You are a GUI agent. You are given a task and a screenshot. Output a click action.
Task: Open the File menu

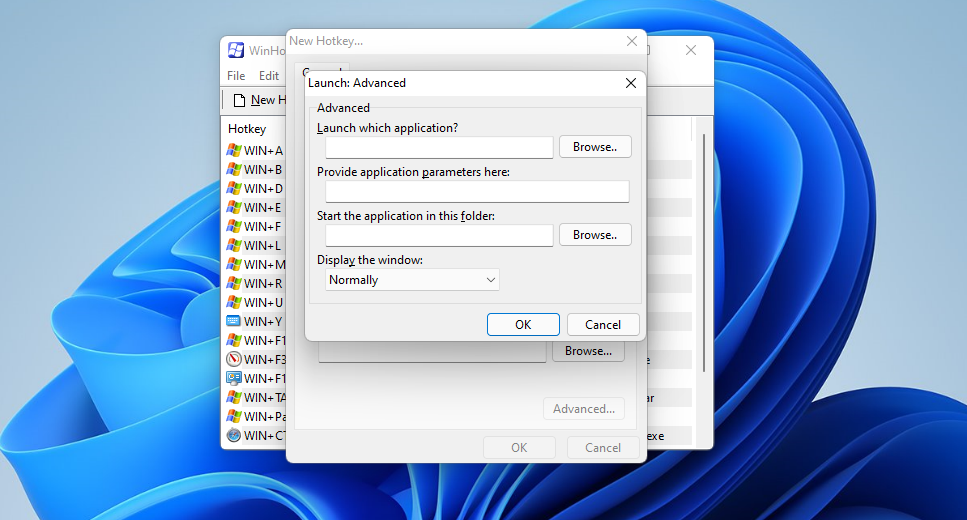pos(236,76)
